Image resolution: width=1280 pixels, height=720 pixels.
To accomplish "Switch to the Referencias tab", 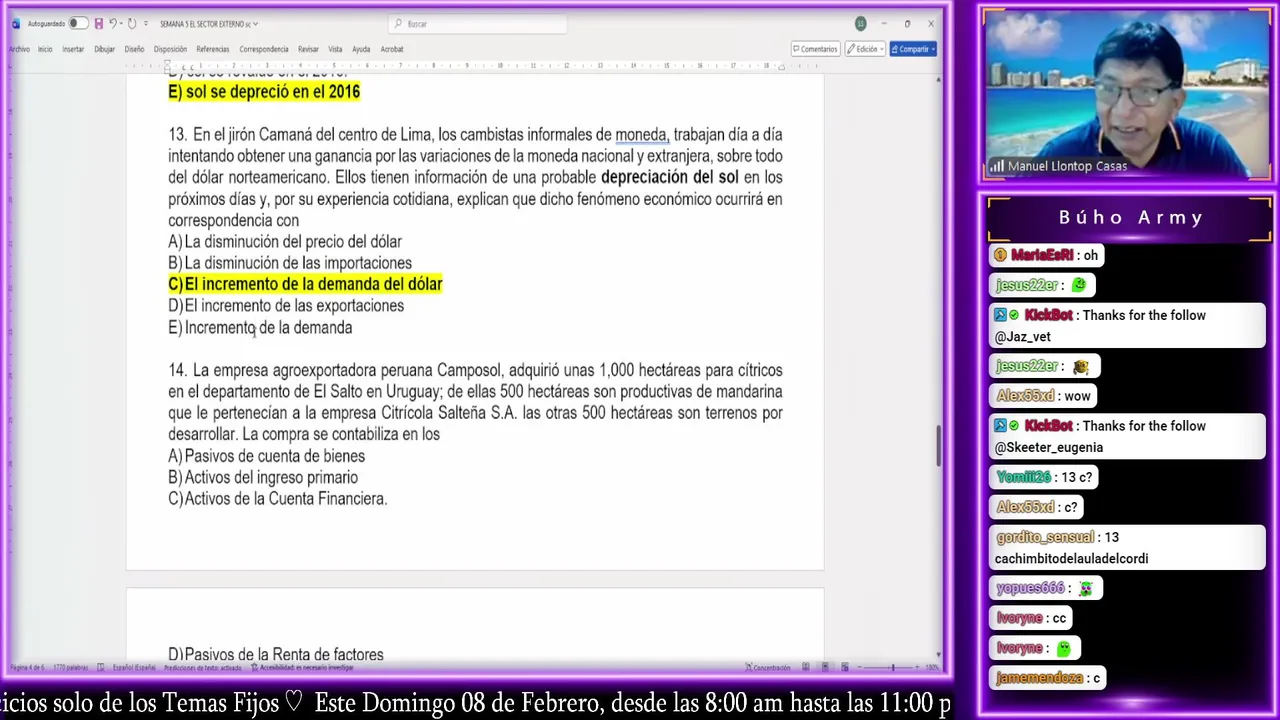I will pos(213,49).
